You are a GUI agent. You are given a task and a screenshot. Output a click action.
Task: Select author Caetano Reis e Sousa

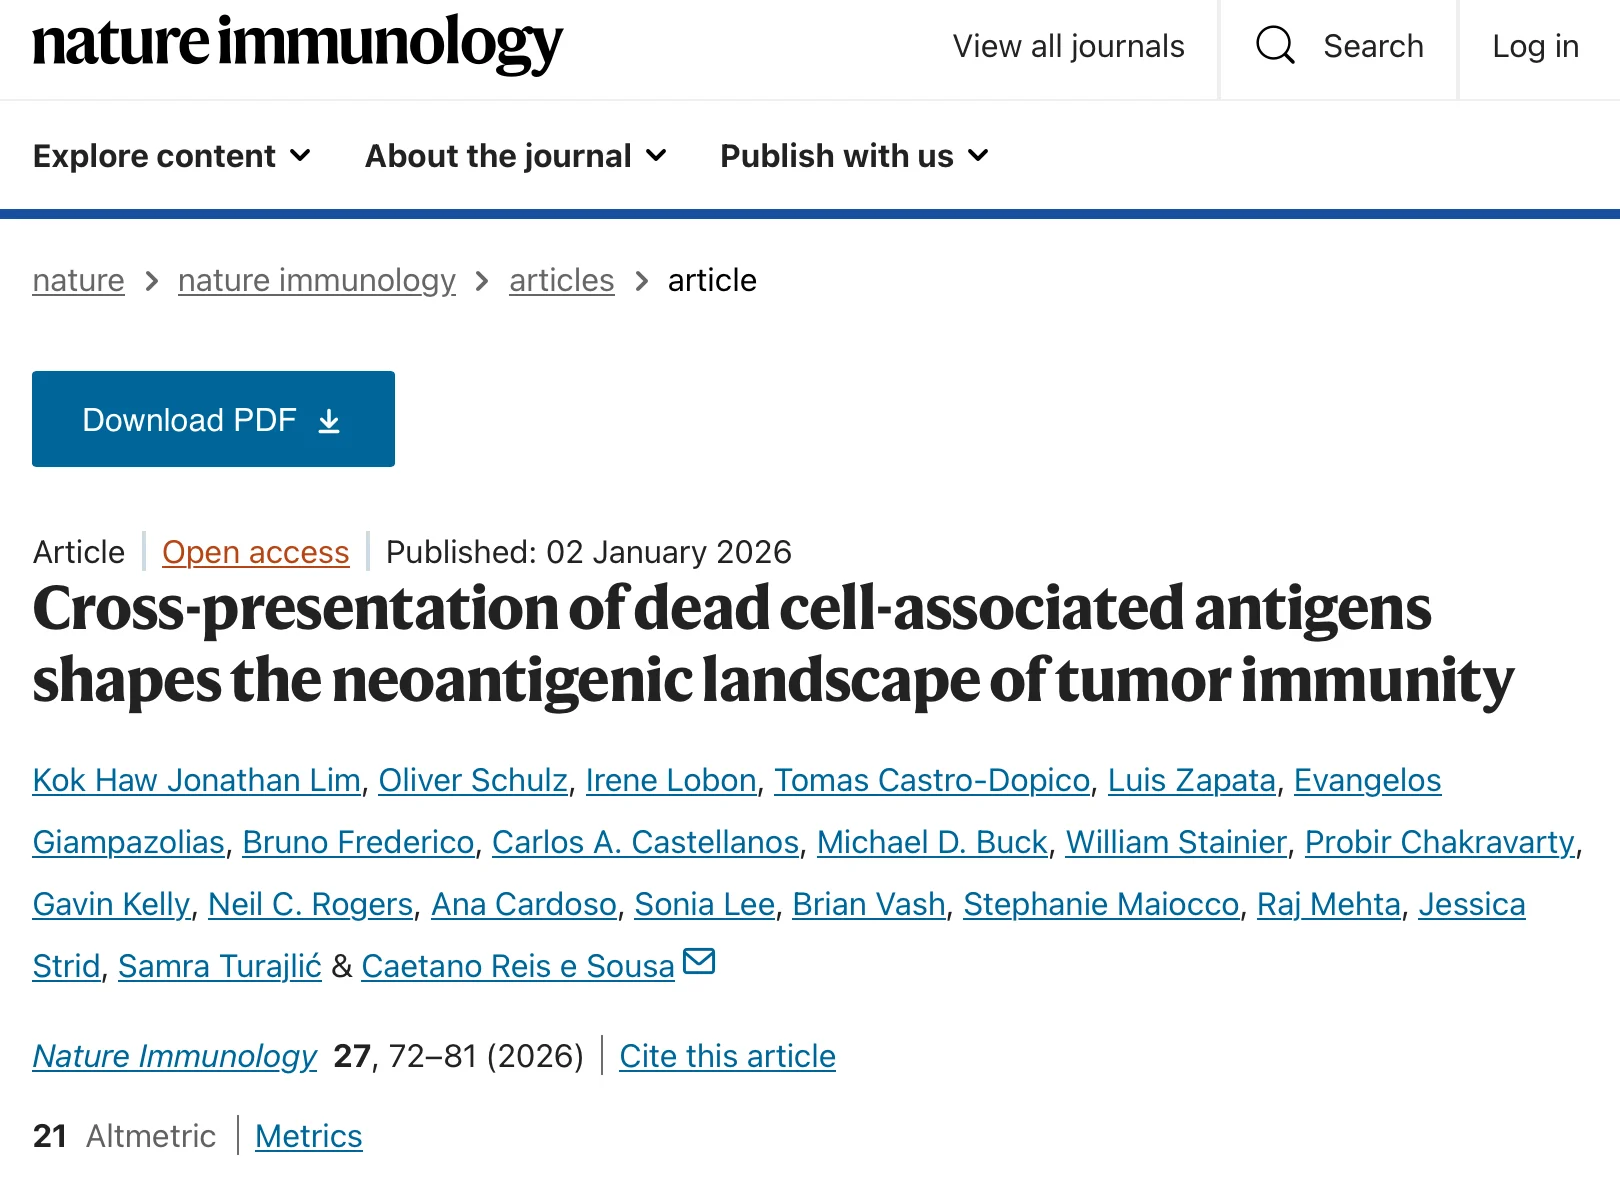pyautogui.click(x=517, y=966)
